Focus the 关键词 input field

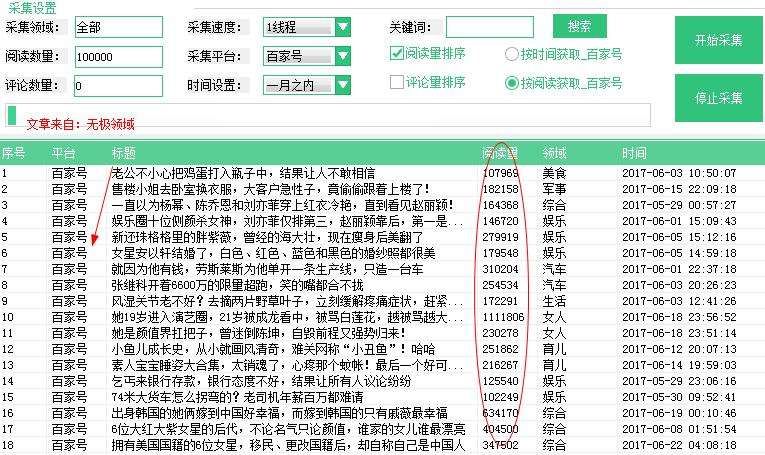[490, 27]
